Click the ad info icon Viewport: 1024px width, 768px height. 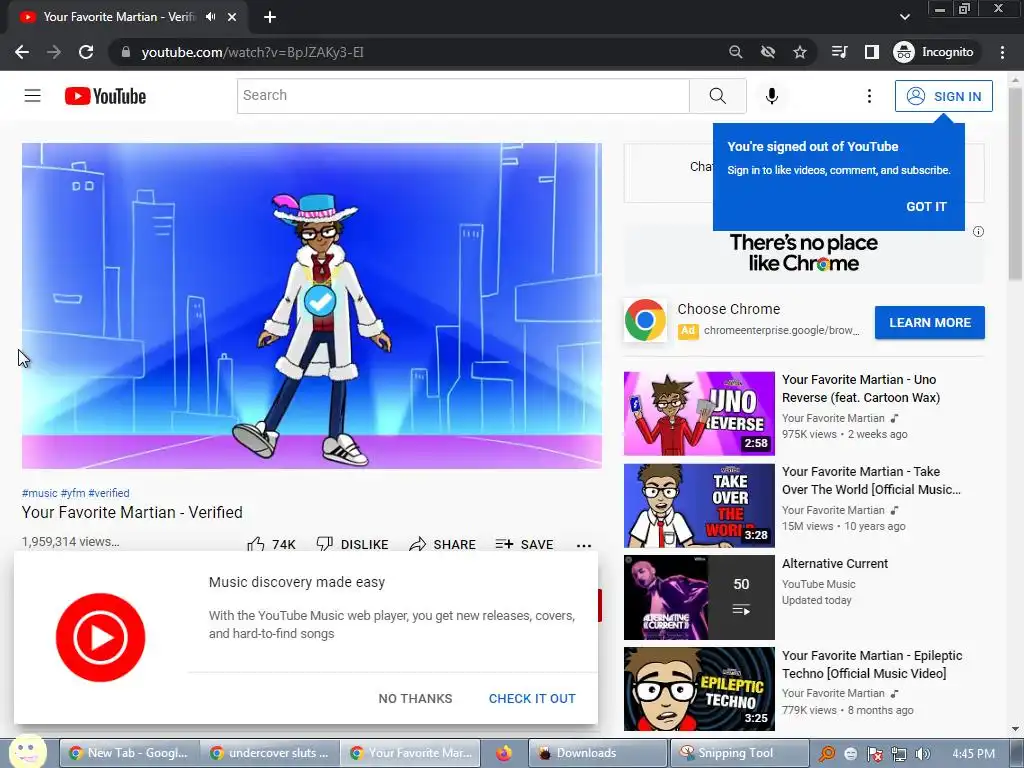[978, 232]
